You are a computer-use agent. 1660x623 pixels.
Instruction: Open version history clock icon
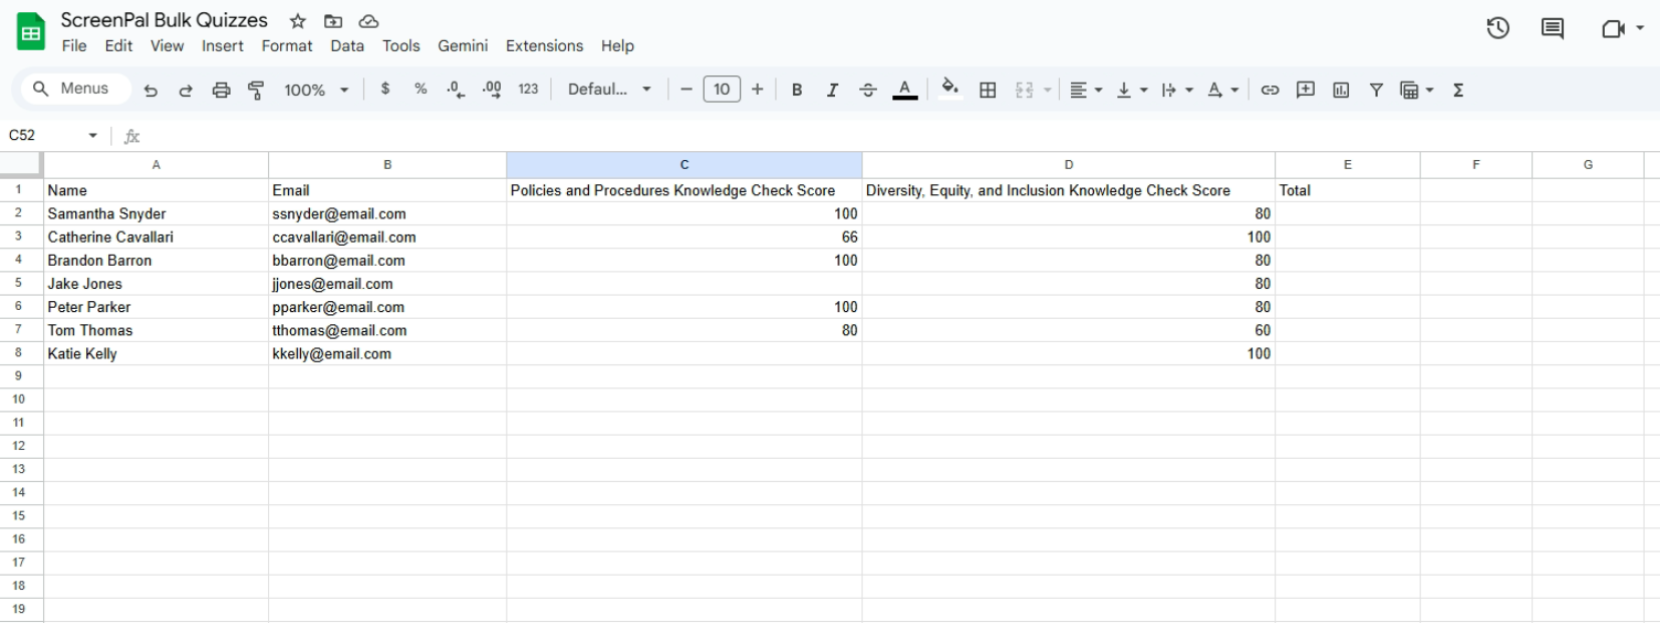point(1497,29)
